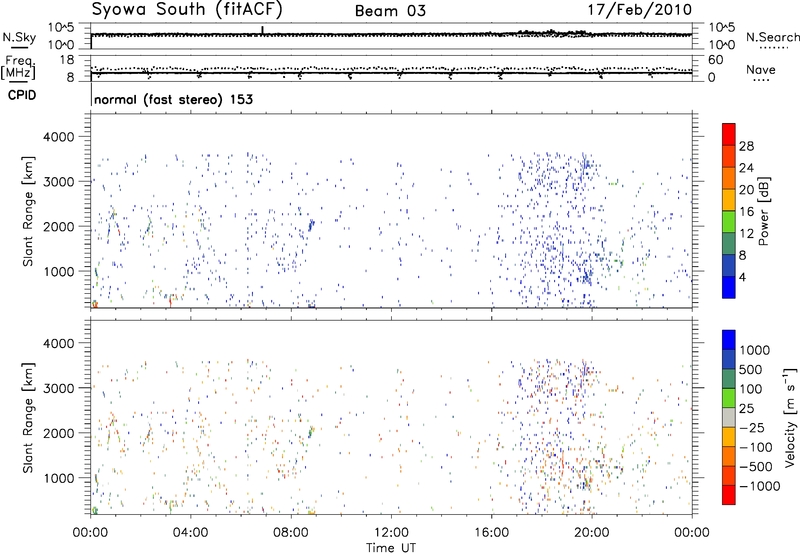Click the 'Slant Range [km]' label of the power panel

[x=28, y=211]
